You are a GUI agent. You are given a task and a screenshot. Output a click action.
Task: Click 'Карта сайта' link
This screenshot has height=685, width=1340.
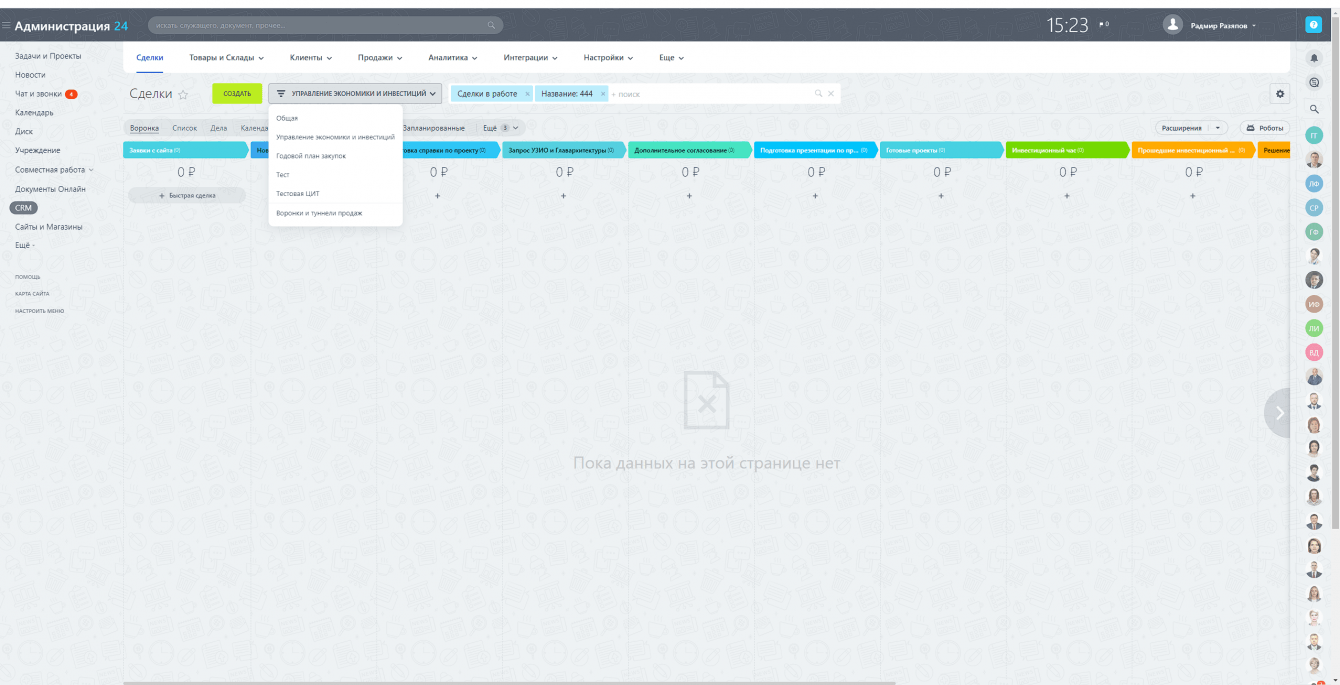pos(32,294)
